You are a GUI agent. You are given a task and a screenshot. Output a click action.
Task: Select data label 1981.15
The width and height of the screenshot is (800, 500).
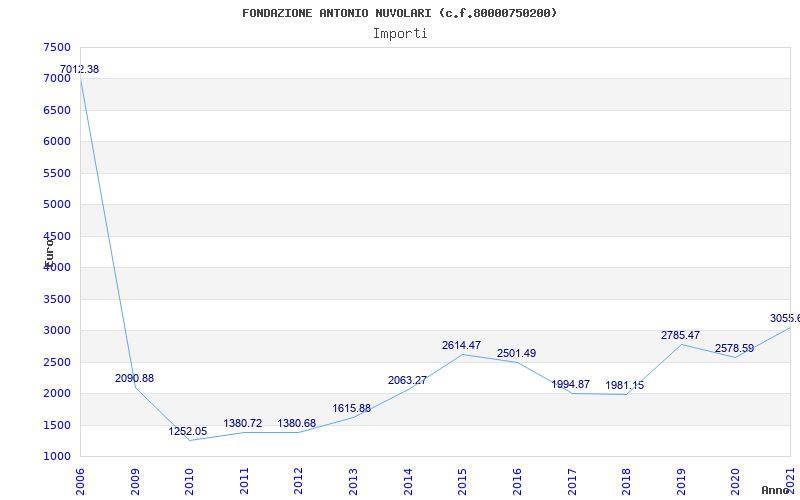coord(624,386)
